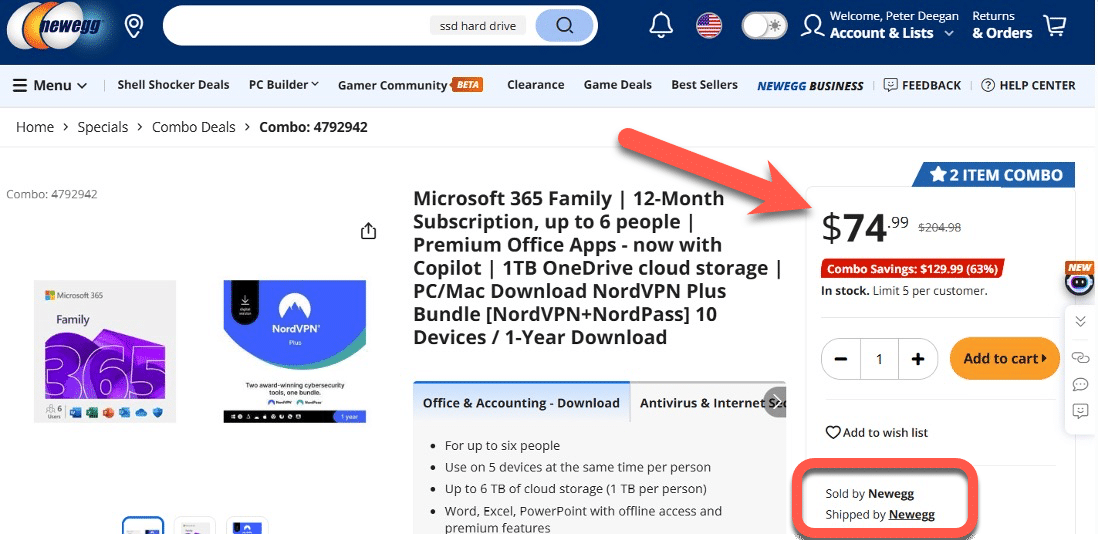
Task: Click the 2 Item Combo badge
Action: (x=994, y=175)
